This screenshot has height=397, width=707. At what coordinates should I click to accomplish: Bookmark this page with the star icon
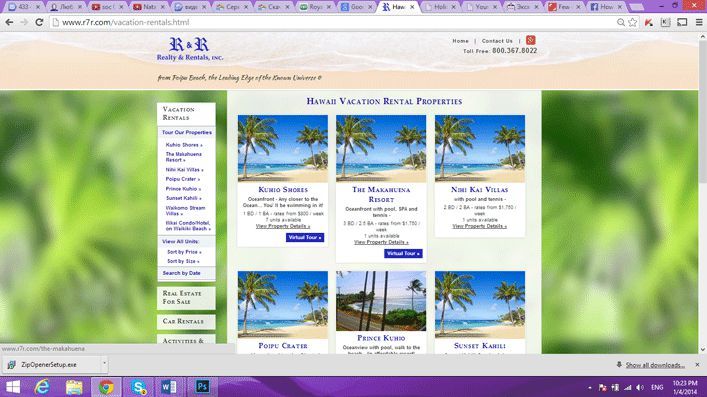click(x=633, y=22)
